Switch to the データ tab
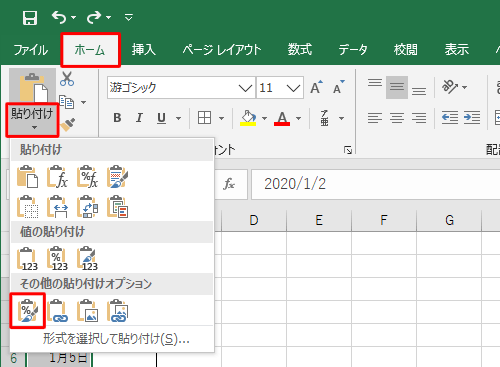Viewport: 500px width, 367px height. tap(353, 50)
